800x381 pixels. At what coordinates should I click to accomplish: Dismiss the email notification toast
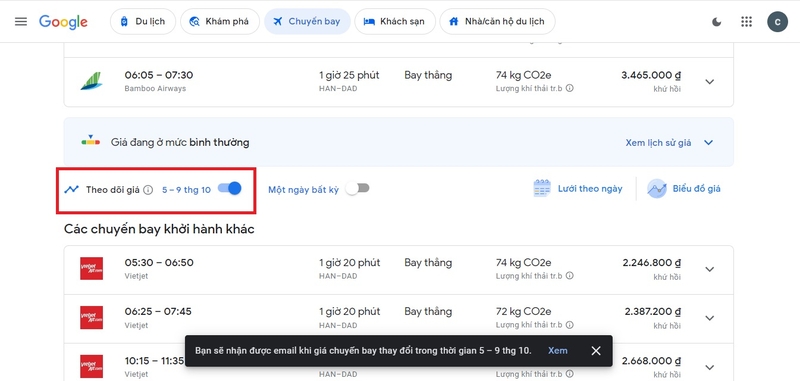coord(595,350)
